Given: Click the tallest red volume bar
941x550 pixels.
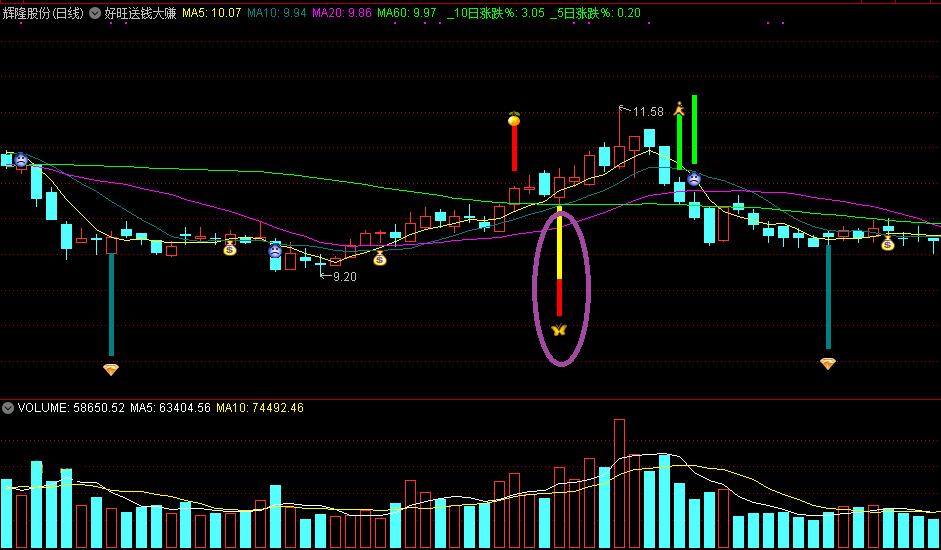Looking at the screenshot, I should point(619,483).
